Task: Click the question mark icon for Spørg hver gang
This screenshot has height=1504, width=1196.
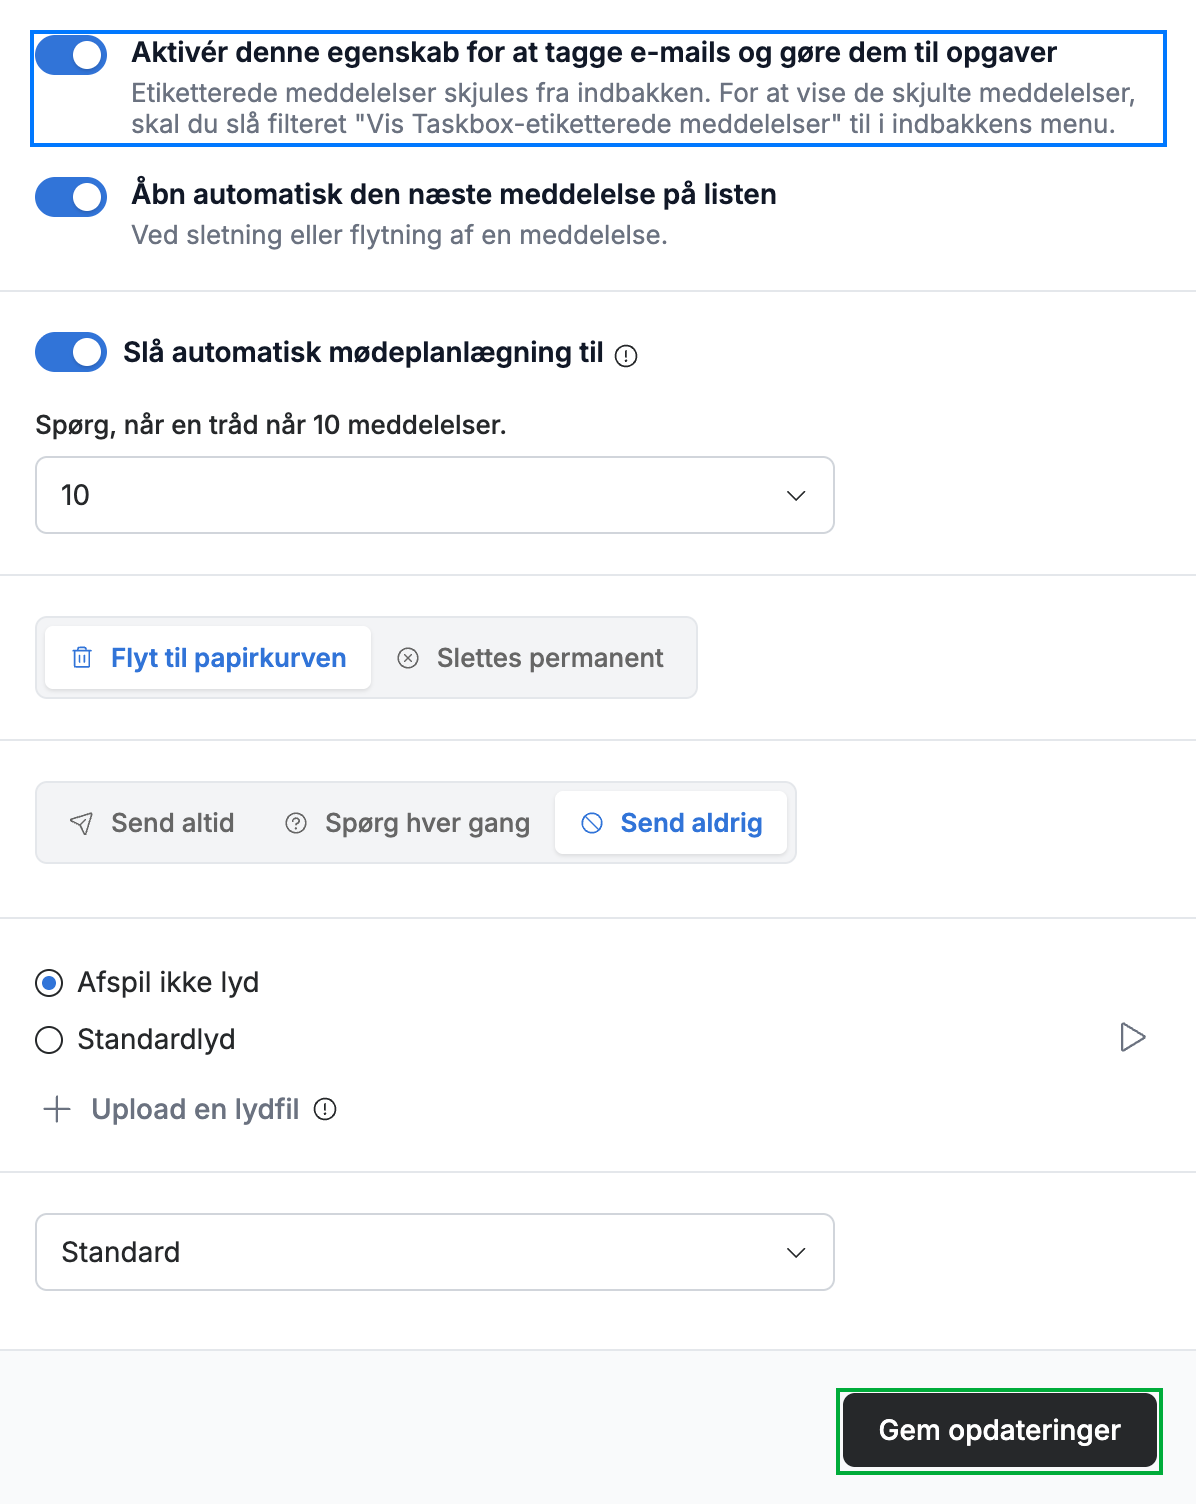Action: click(296, 823)
